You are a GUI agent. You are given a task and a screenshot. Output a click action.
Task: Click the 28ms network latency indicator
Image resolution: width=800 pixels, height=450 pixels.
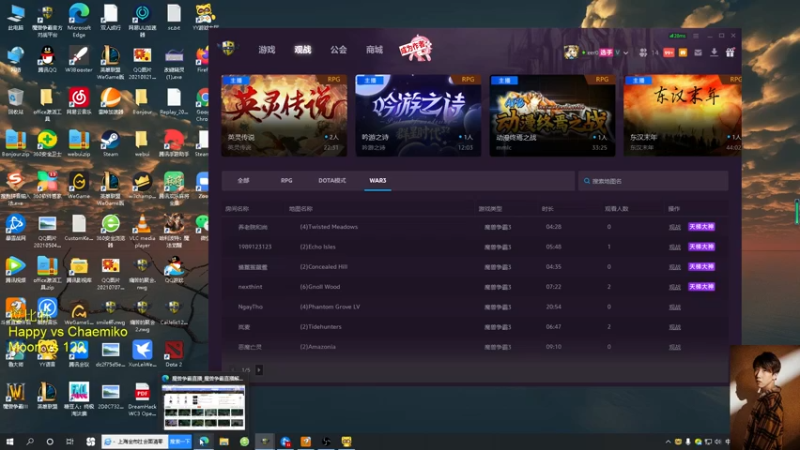click(677, 36)
